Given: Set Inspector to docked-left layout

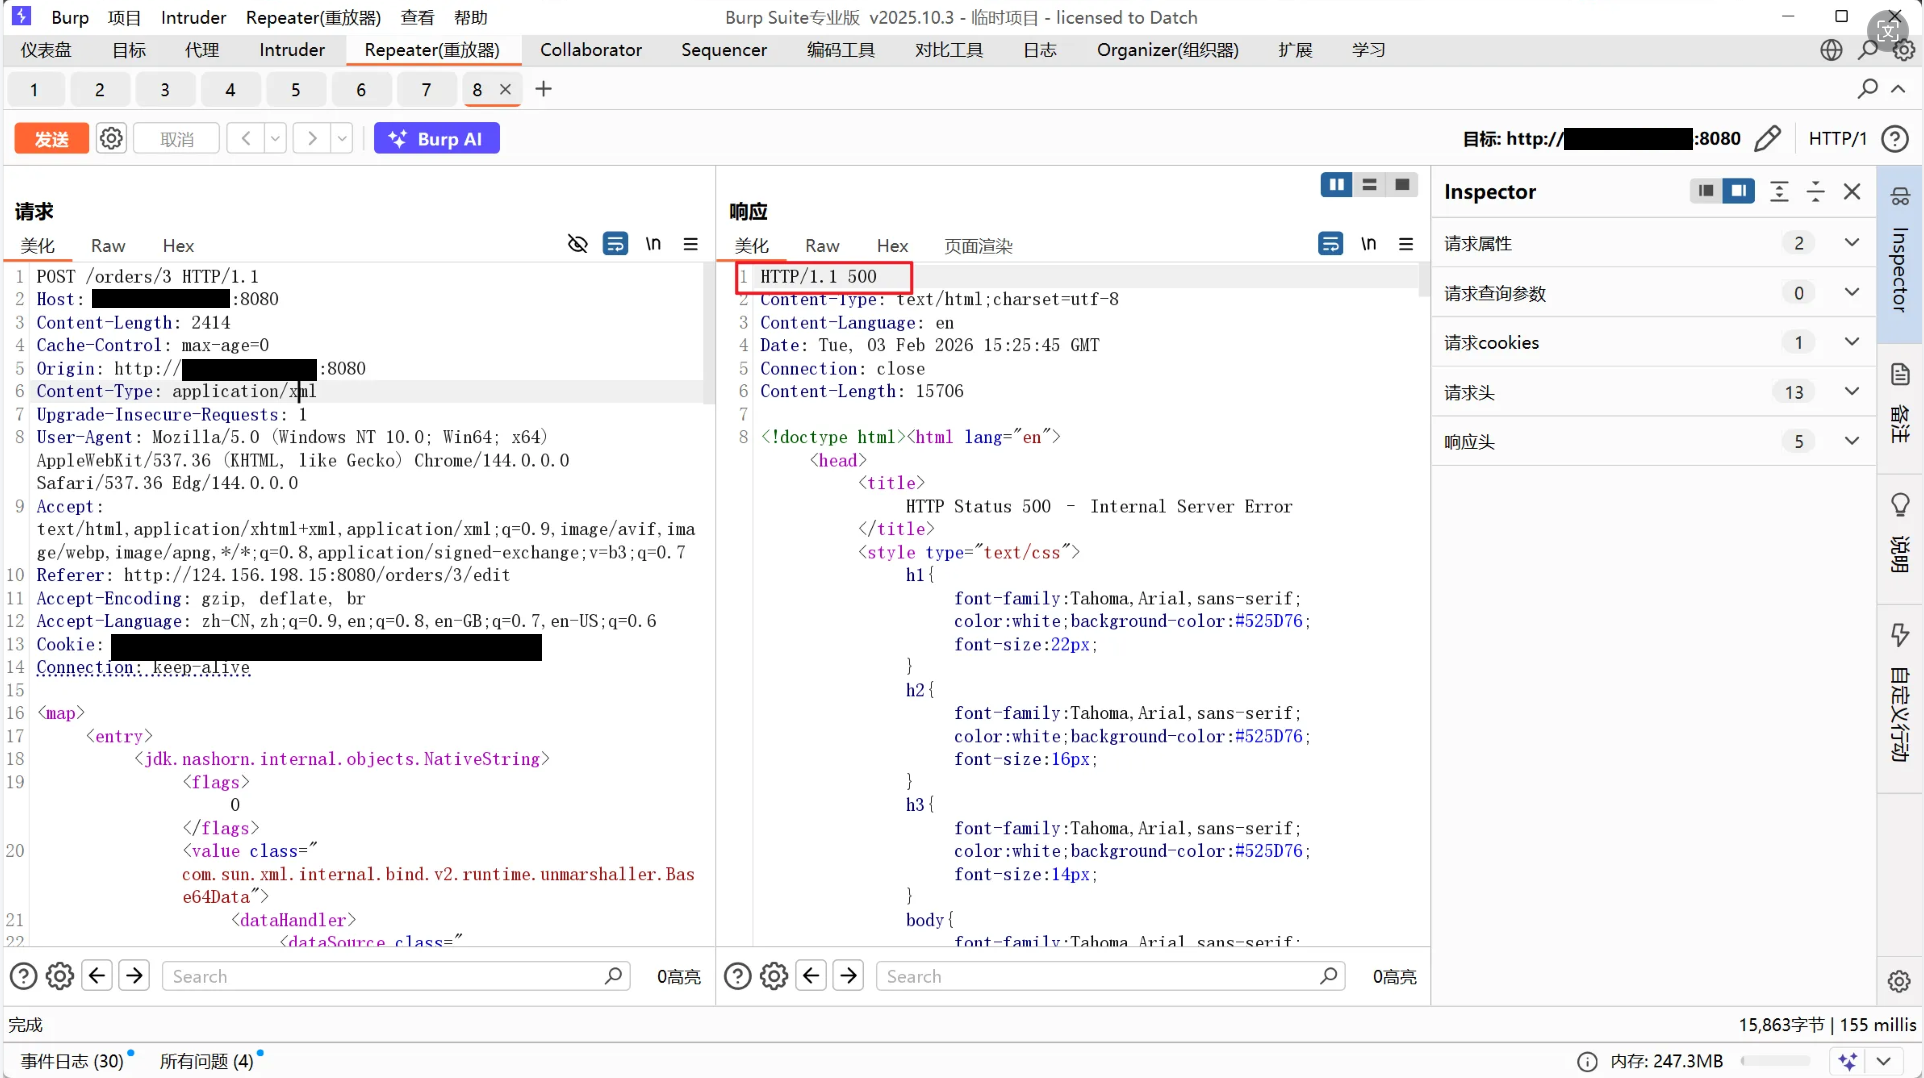Looking at the screenshot, I should [x=1706, y=191].
